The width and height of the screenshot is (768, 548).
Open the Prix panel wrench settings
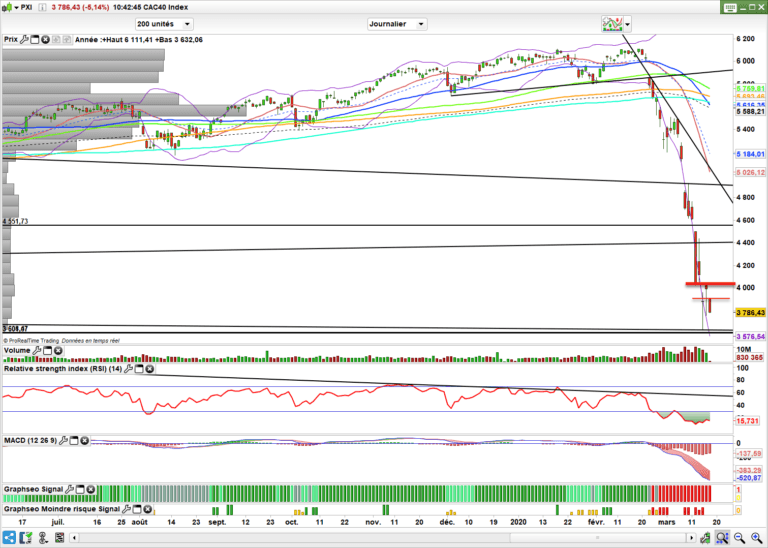click(x=26, y=40)
